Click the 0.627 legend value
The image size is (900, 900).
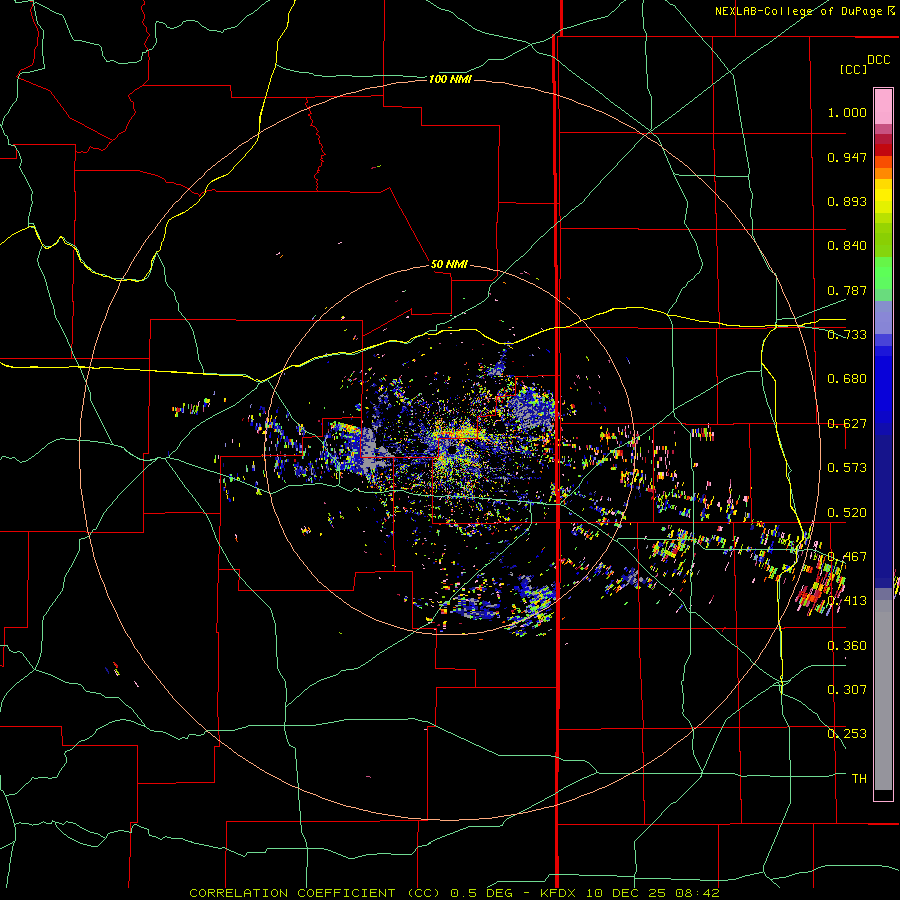[847, 424]
